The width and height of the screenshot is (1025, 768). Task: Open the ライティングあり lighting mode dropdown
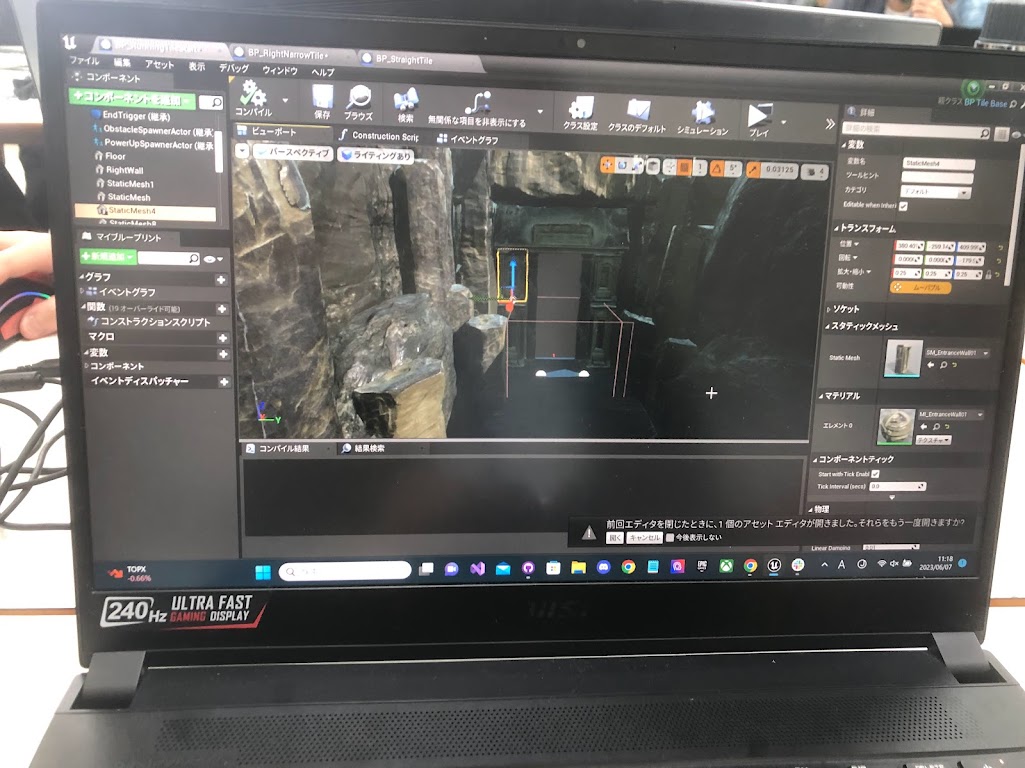[x=377, y=155]
